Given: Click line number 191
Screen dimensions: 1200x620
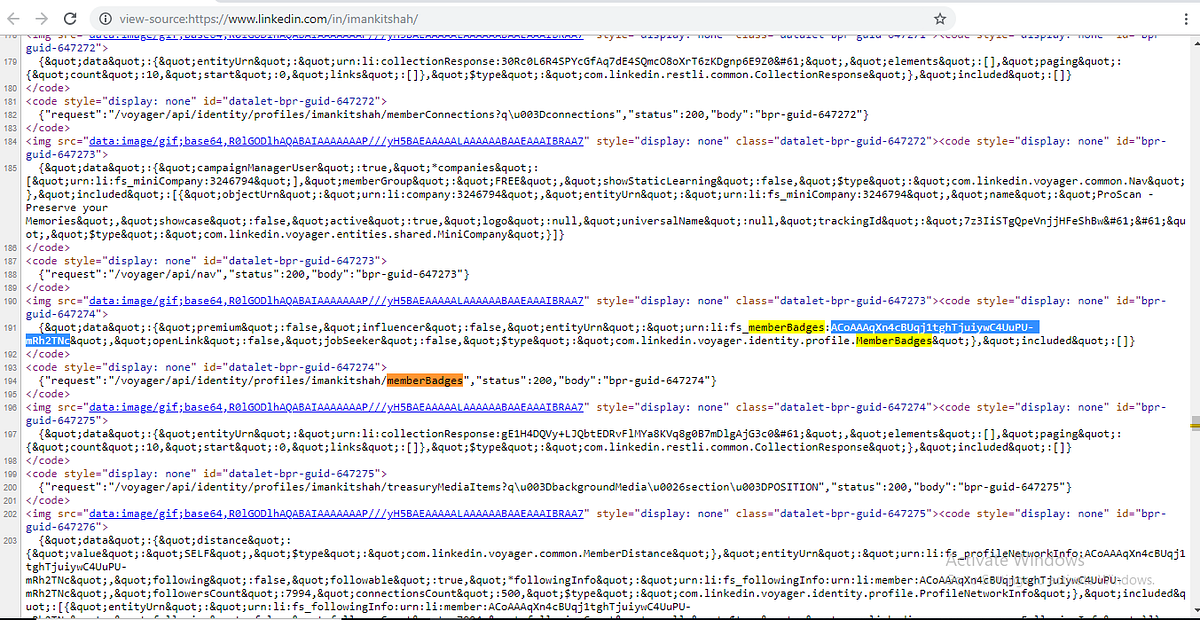Looking at the screenshot, I should coord(12,327).
